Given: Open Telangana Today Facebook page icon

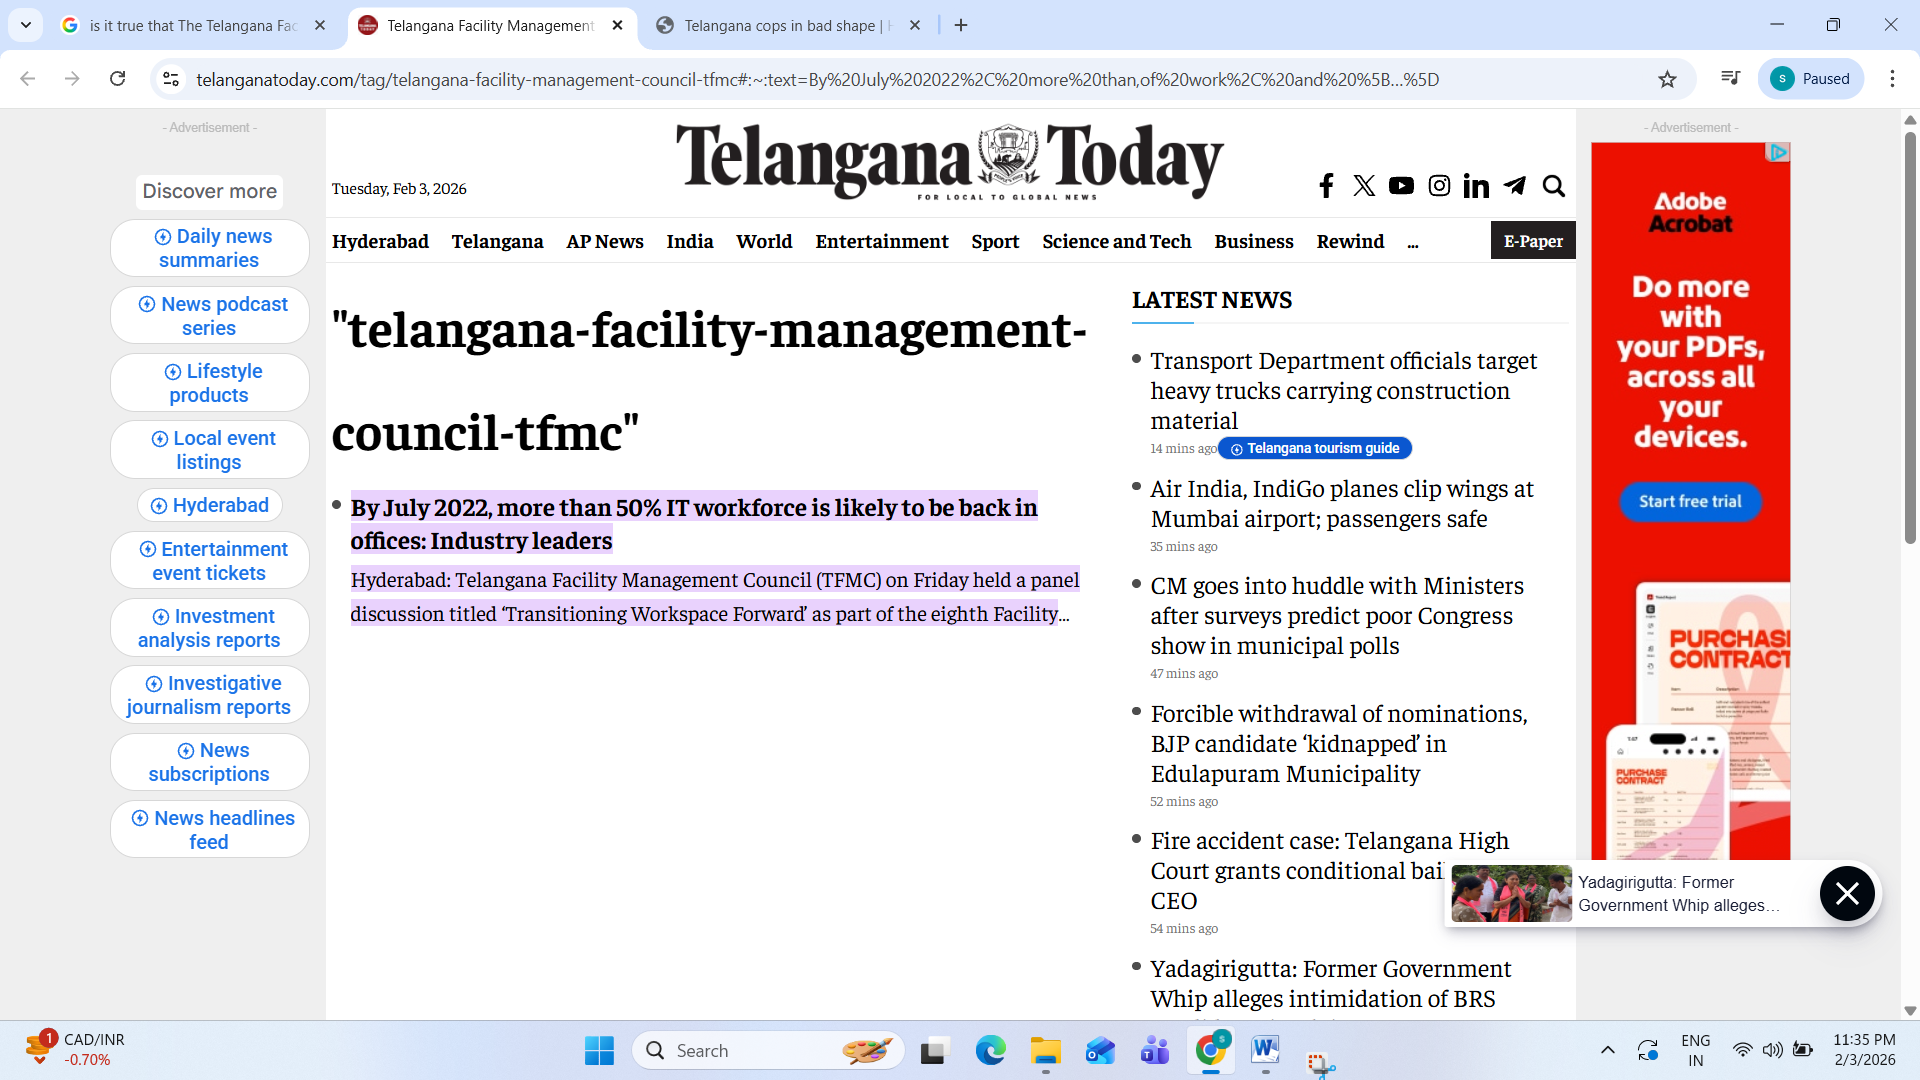Looking at the screenshot, I should click(x=1326, y=186).
